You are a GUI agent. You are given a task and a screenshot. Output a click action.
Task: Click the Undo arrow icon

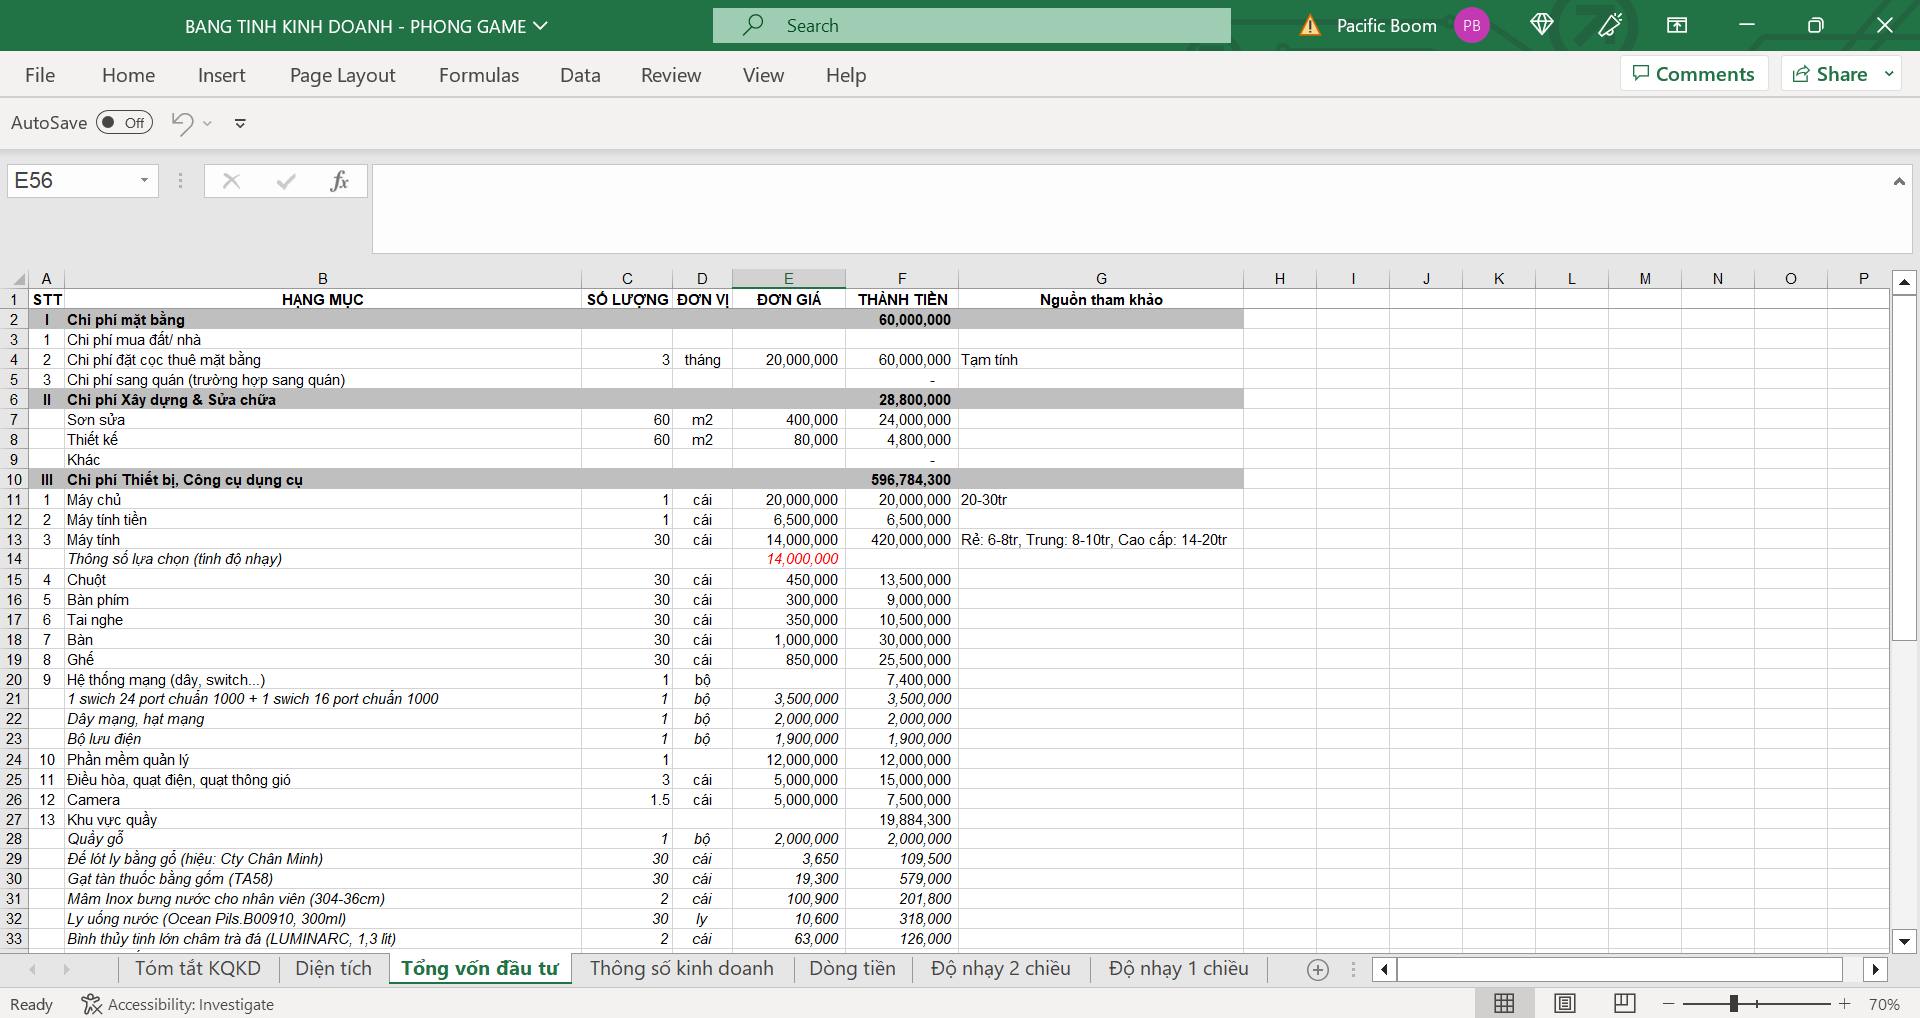[x=182, y=123]
